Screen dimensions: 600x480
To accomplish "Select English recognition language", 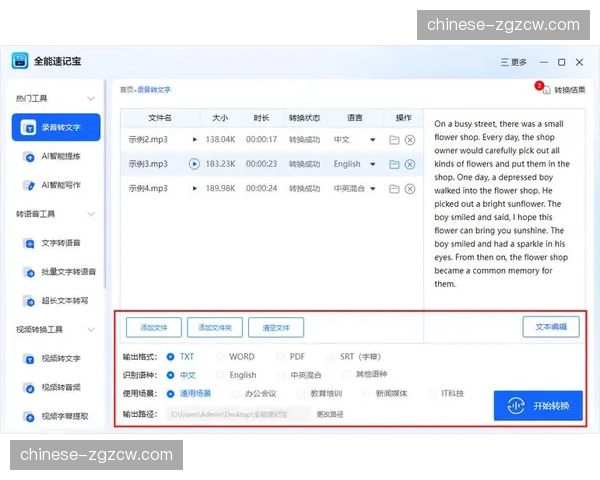I will pyautogui.click(x=220, y=375).
